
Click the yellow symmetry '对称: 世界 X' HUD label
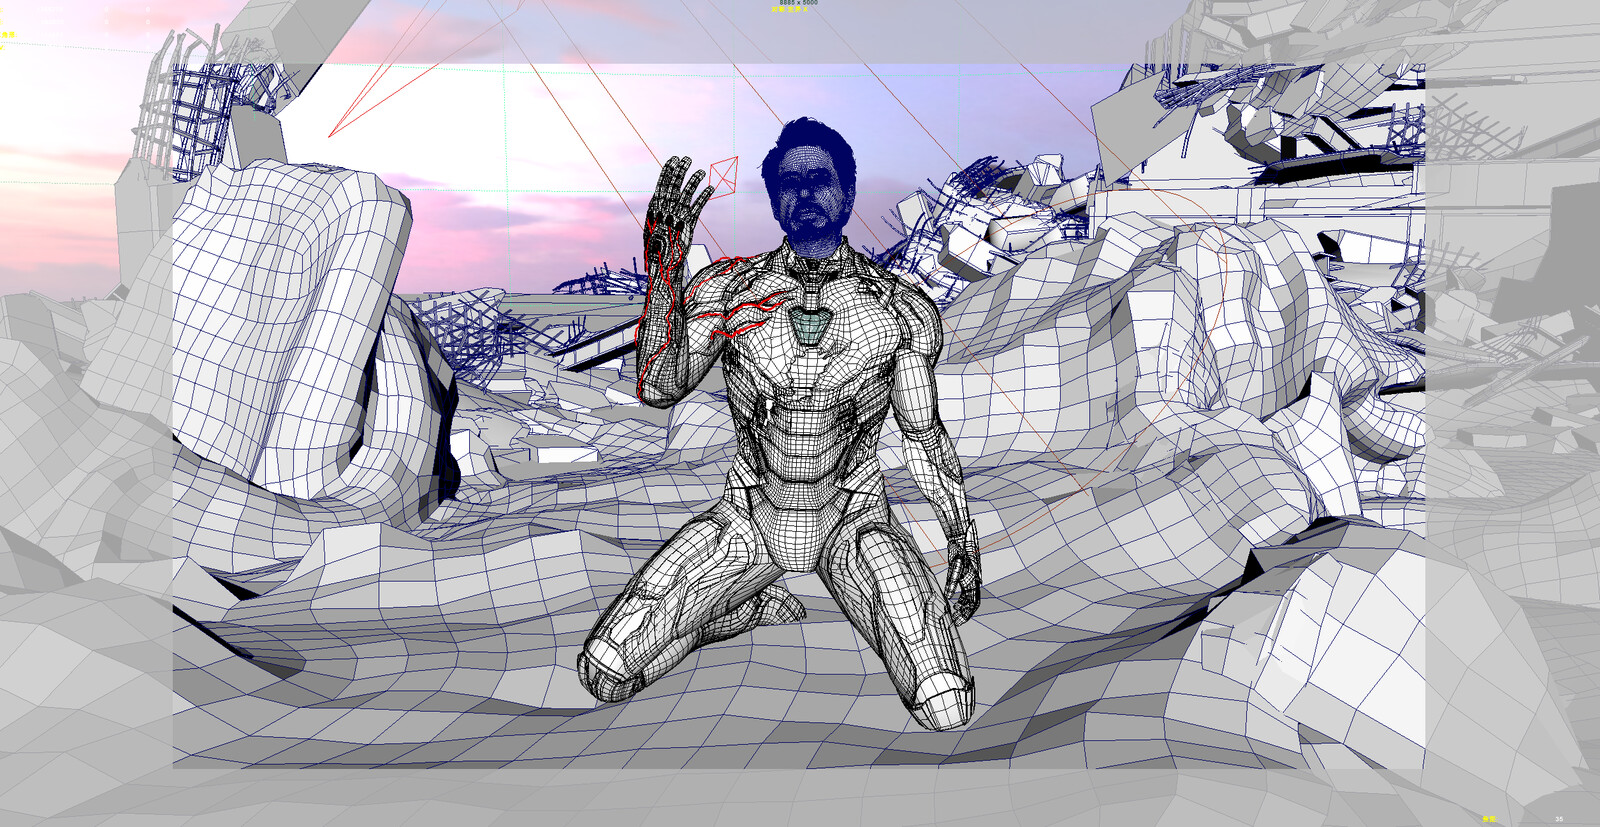tap(789, 9)
